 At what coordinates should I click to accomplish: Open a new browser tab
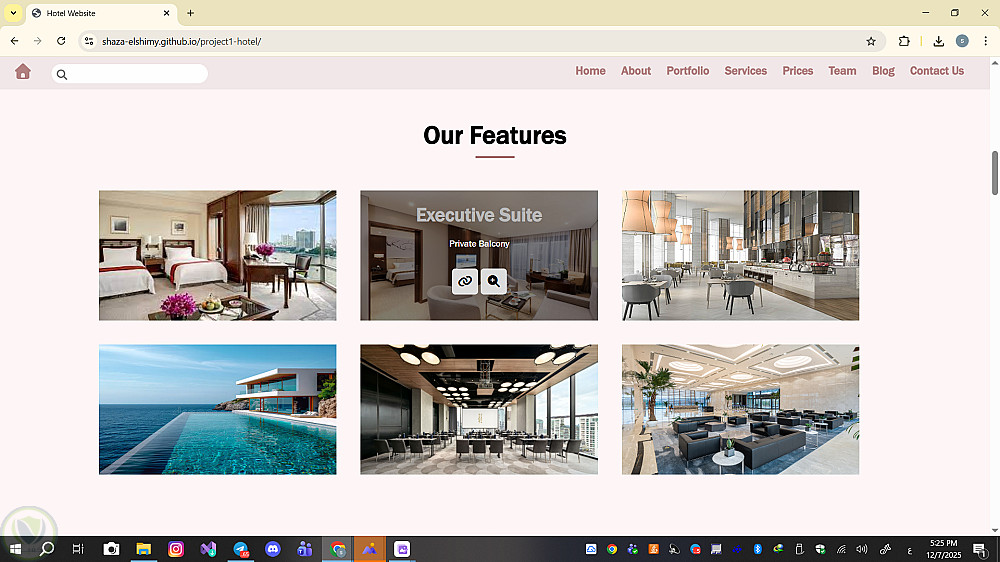point(191,13)
